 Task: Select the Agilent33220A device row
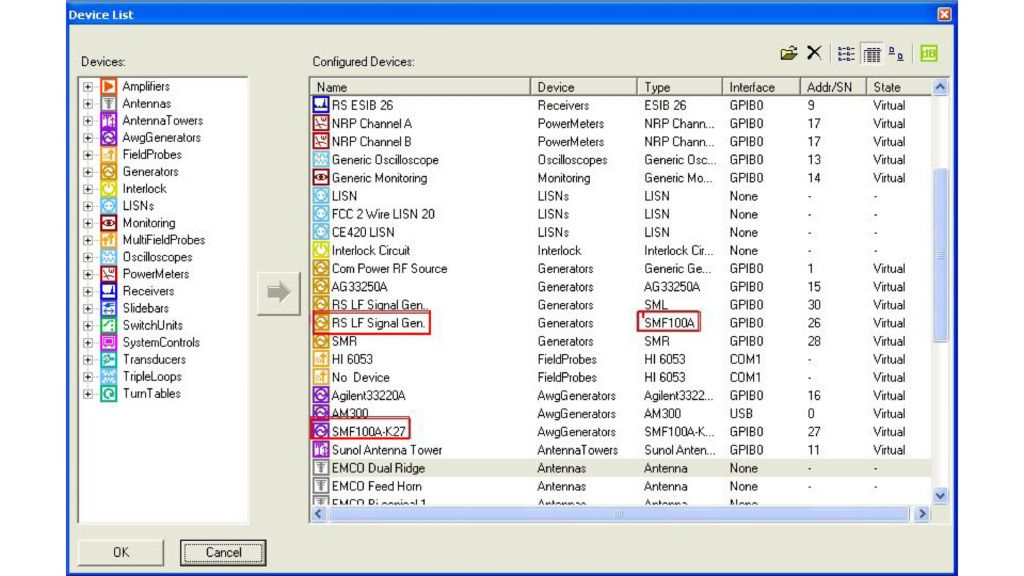[x=621, y=395]
